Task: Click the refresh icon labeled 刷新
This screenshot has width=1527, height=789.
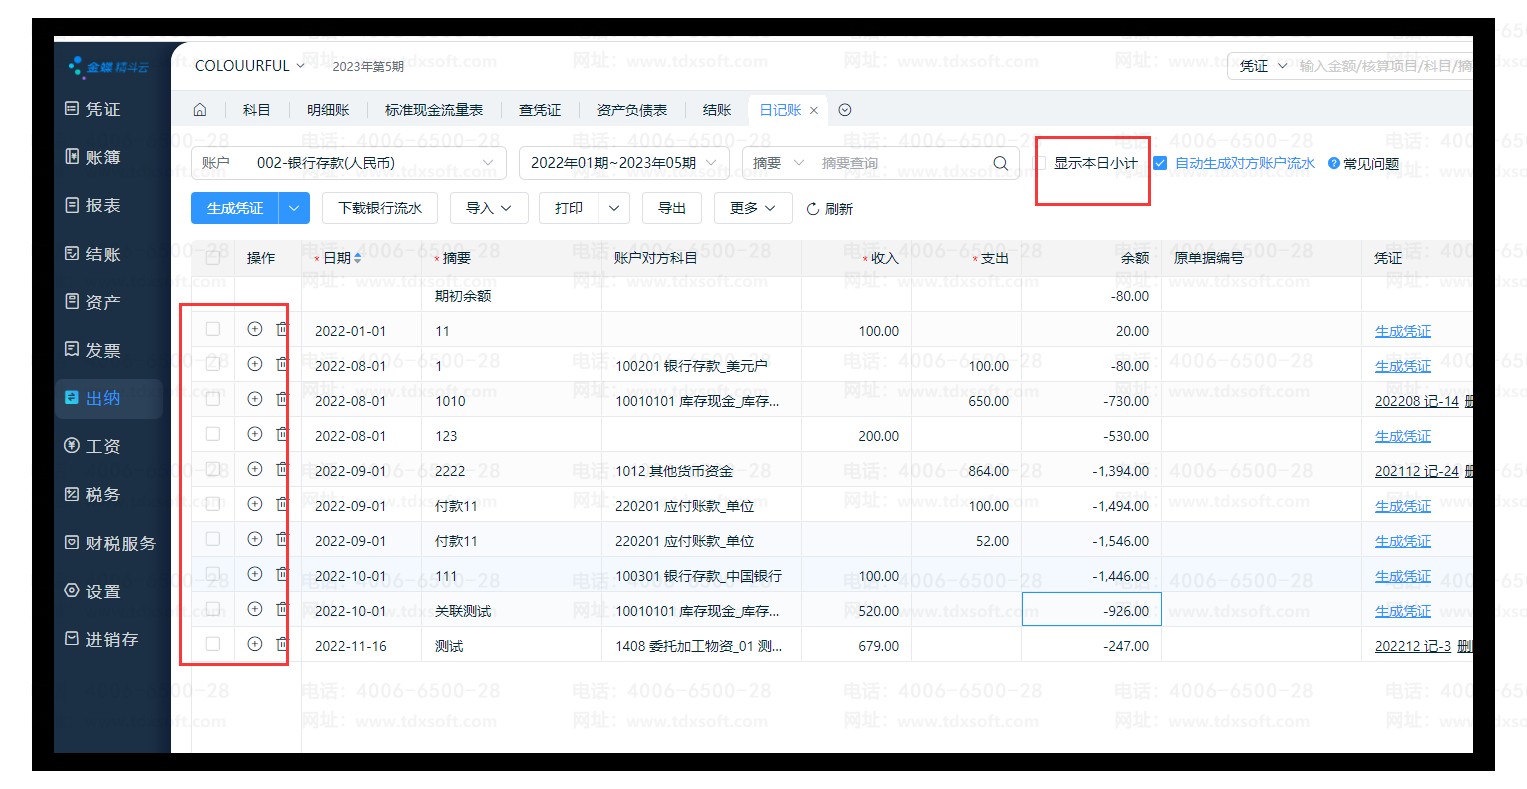Action: (x=829, y=208)
